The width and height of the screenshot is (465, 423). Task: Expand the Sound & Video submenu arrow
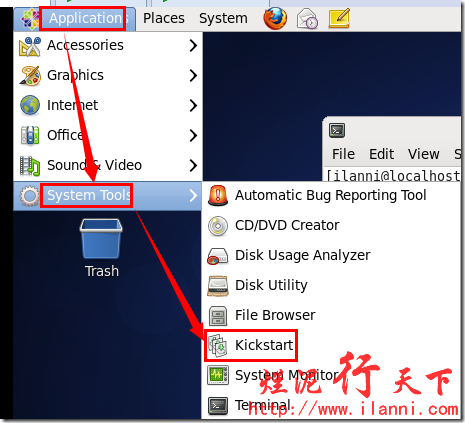click(x=193, y=165)
